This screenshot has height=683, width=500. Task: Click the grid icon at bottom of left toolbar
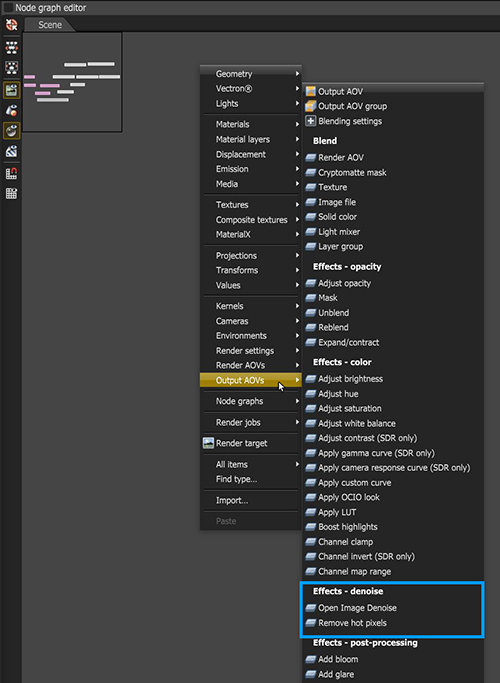11,193
